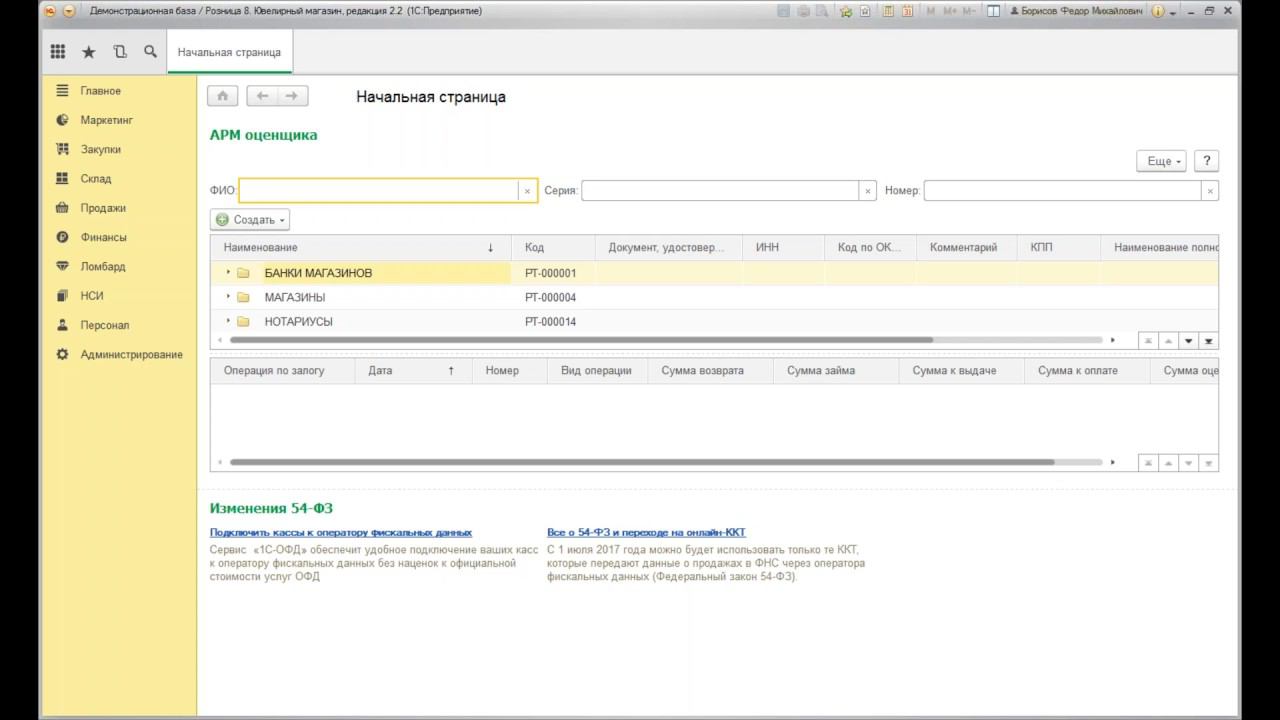This screenshot has height=720, width=1280.
Task: Click user name Борисов Федор Михайлович
Action: pos(1077,11)
